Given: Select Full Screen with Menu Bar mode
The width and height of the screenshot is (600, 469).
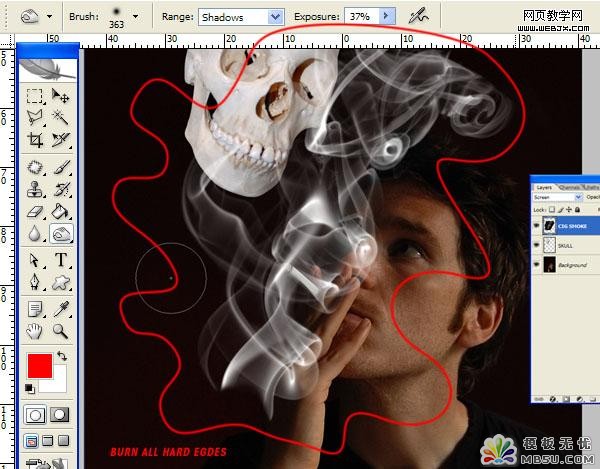Looking at the screenshot, I should point(47,441).
